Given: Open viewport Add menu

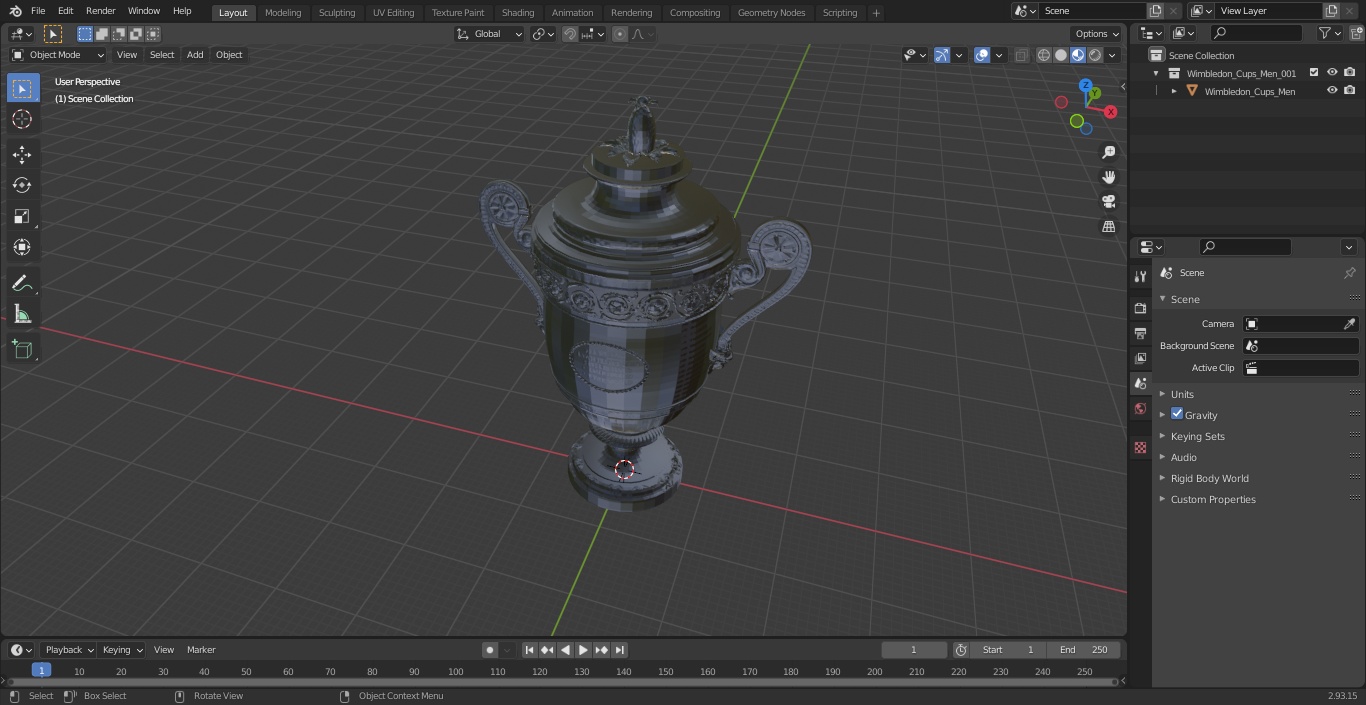Looking at the screenshot, I should pyautogui.click(x=195, y=55).
